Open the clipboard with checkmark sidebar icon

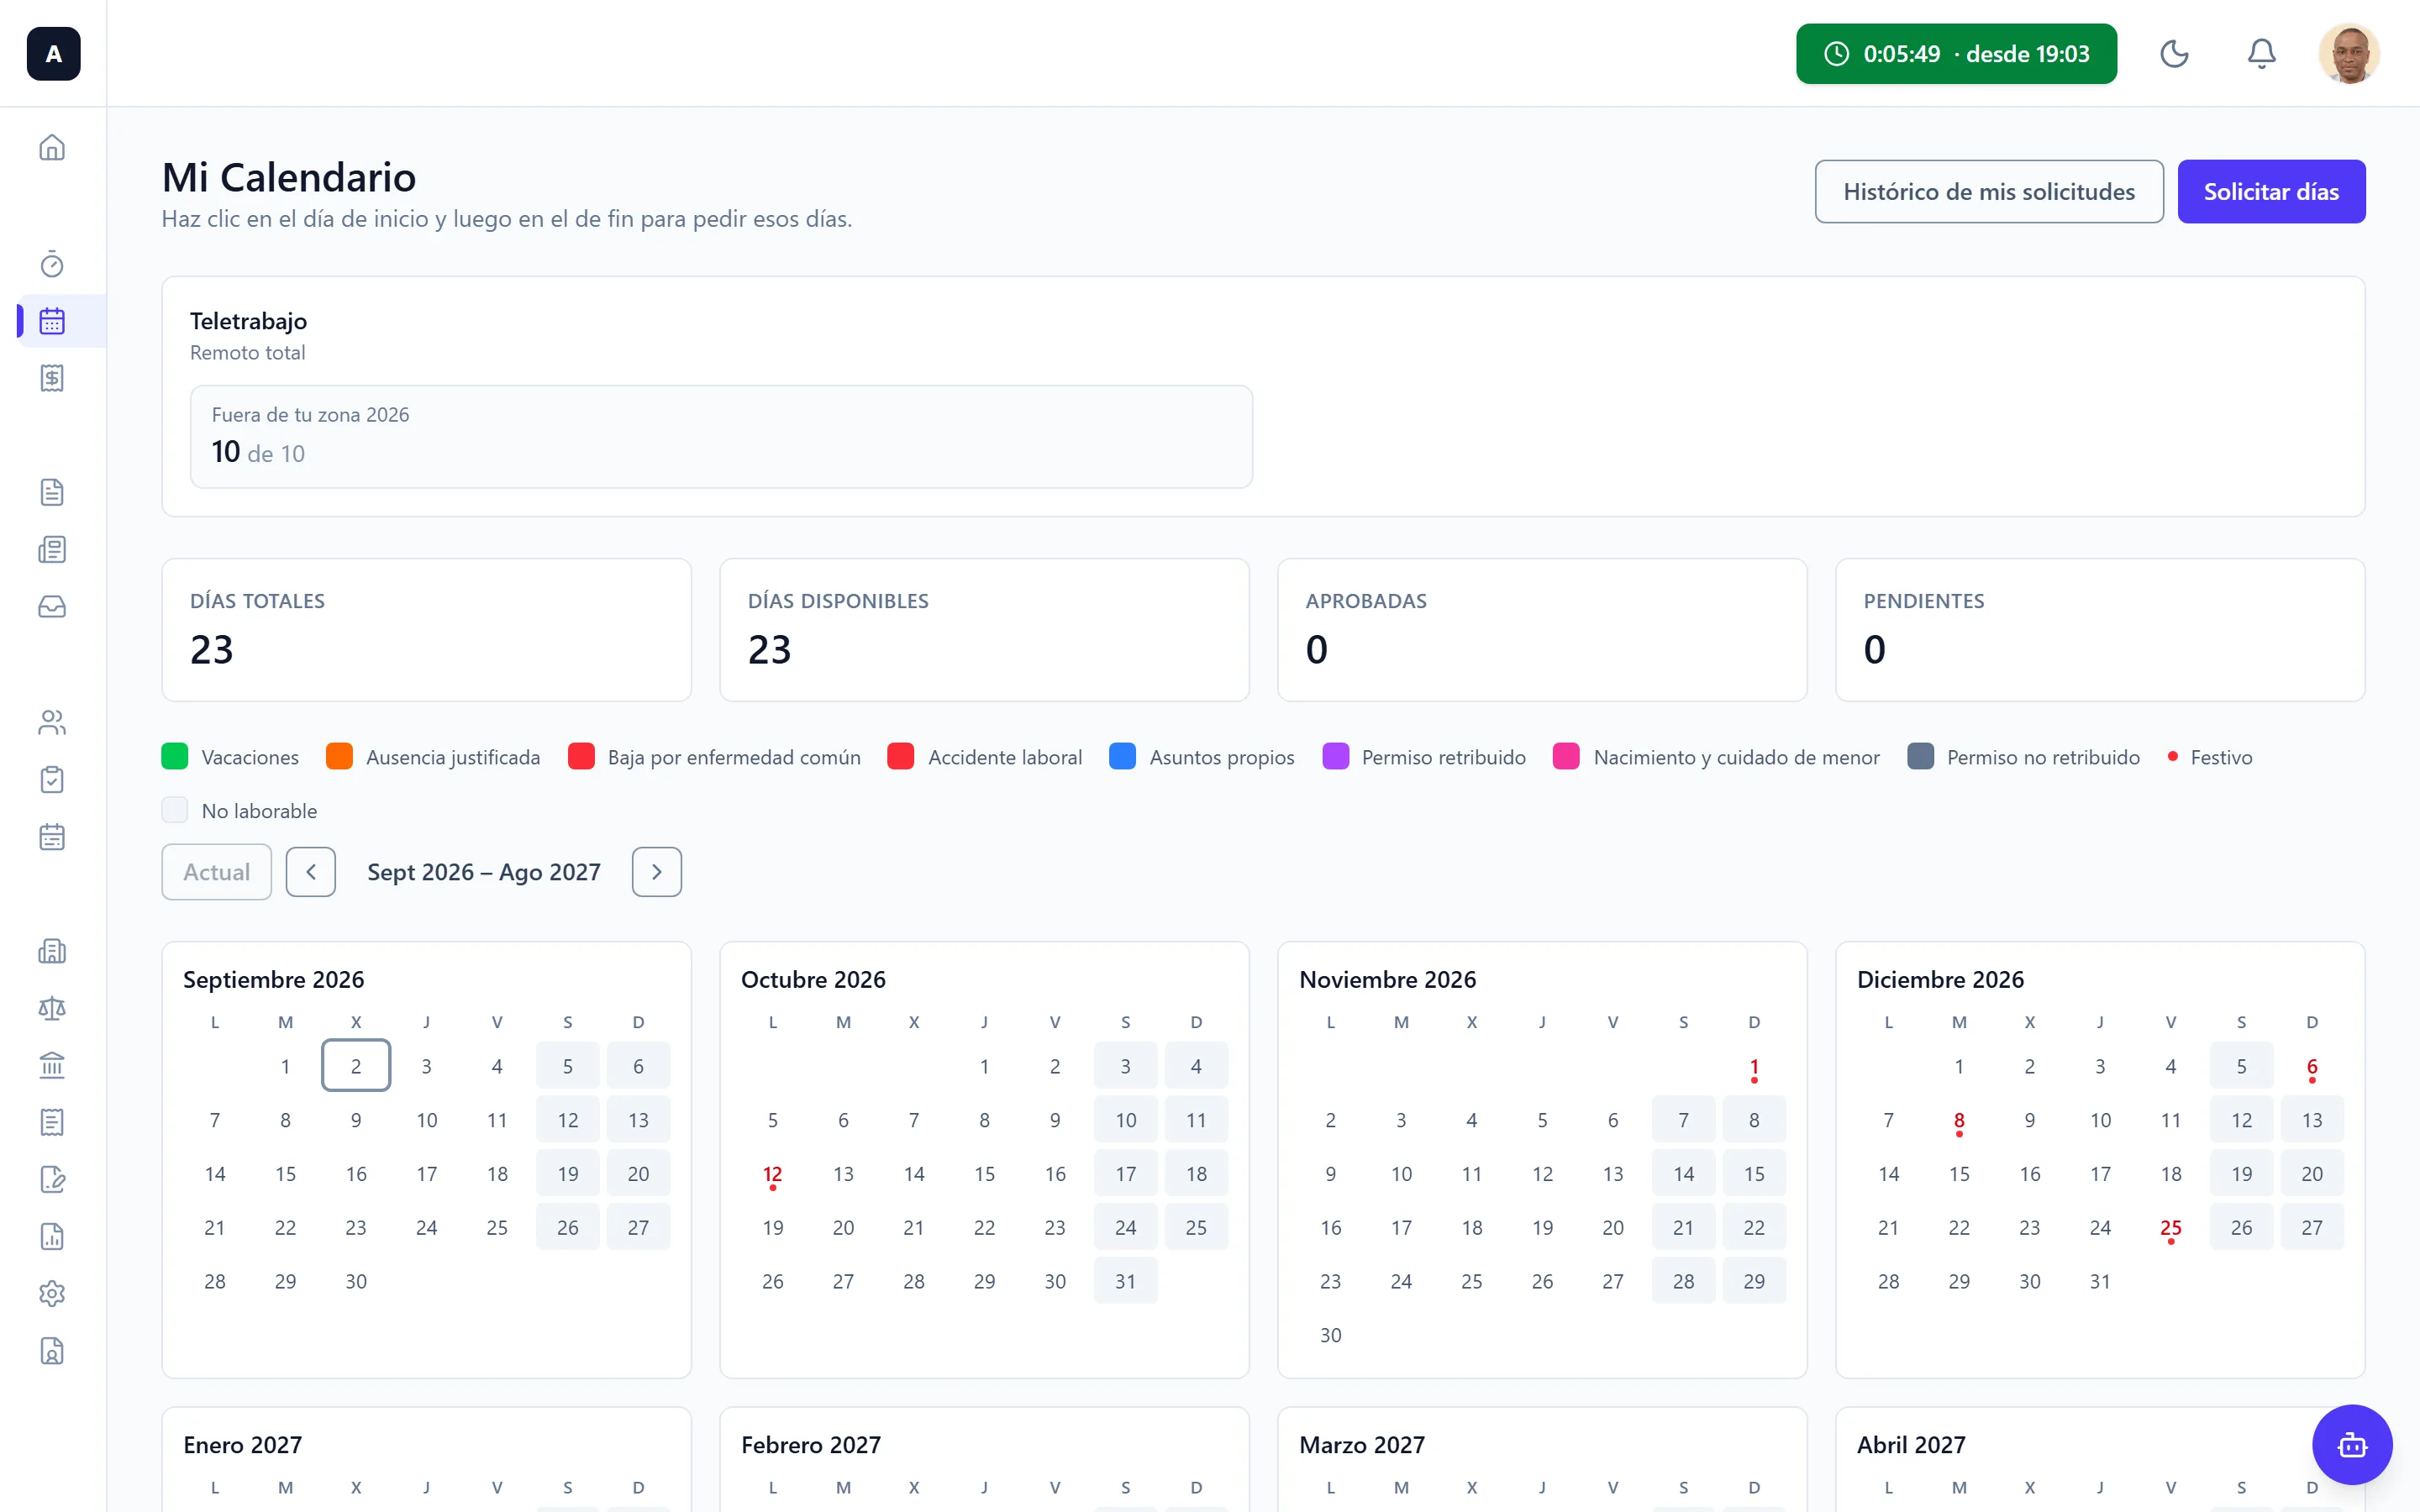tap(52, 779)
